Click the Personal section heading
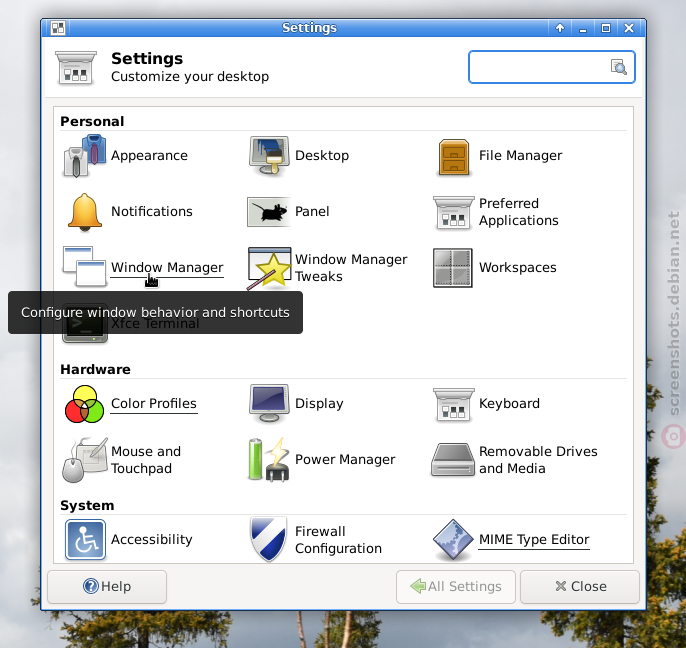Screen dimensions: 686x648 pos(92,121)
